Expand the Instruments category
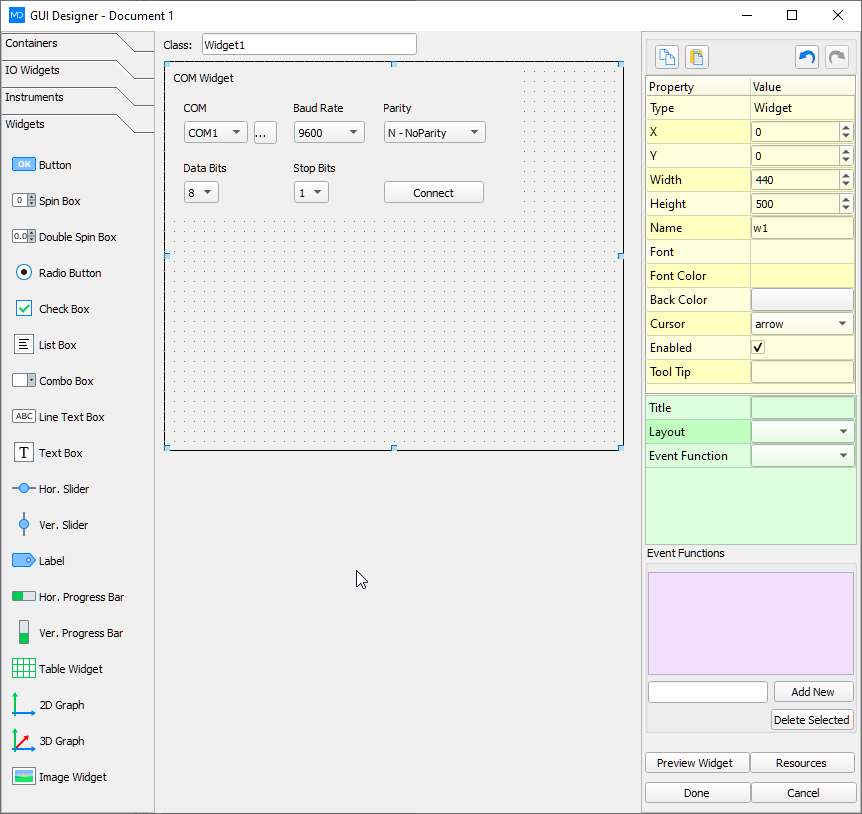Screen dimensions: 862x814 click(x=40, y=97)
